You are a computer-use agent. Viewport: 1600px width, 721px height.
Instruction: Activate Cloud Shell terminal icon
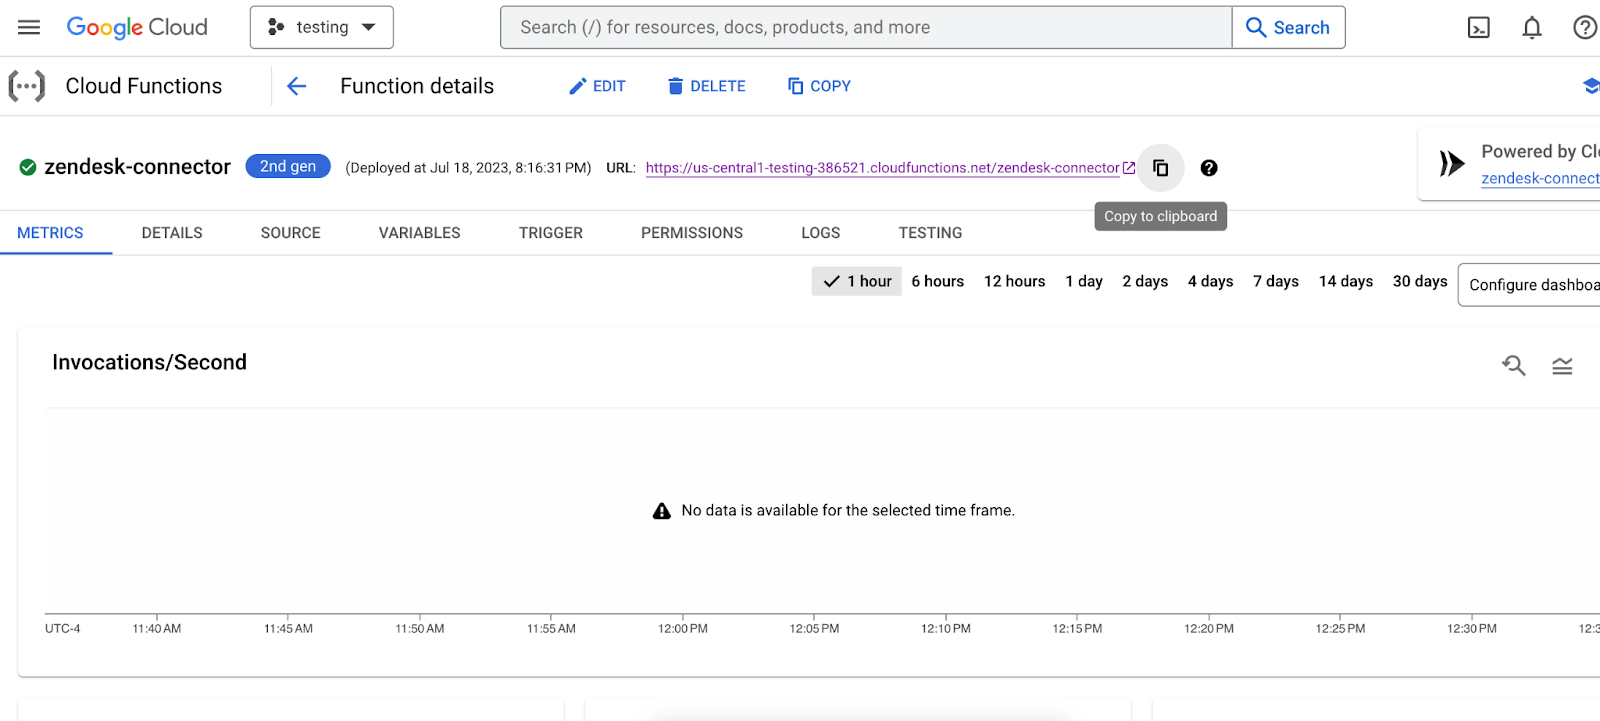pyautogui.click(x=1478, y=28)
